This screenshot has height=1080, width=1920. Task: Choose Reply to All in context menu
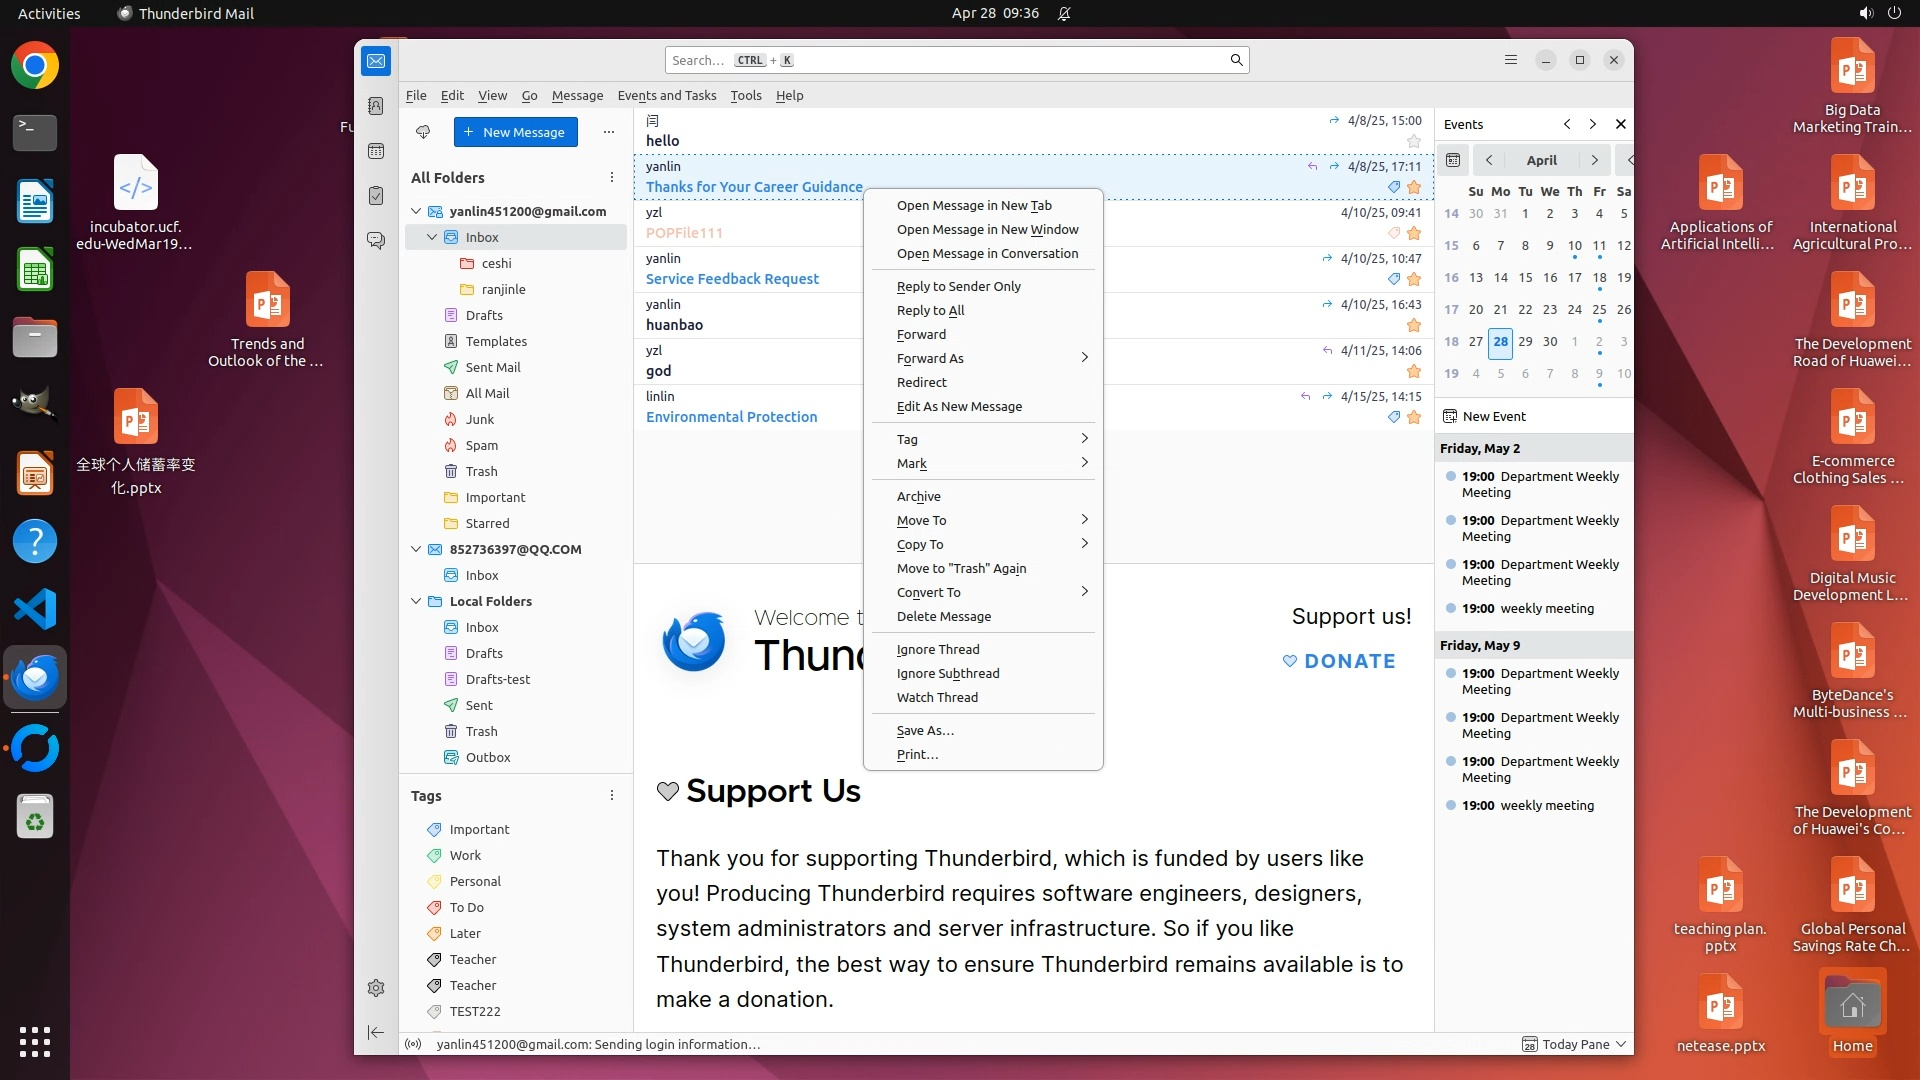930,310
